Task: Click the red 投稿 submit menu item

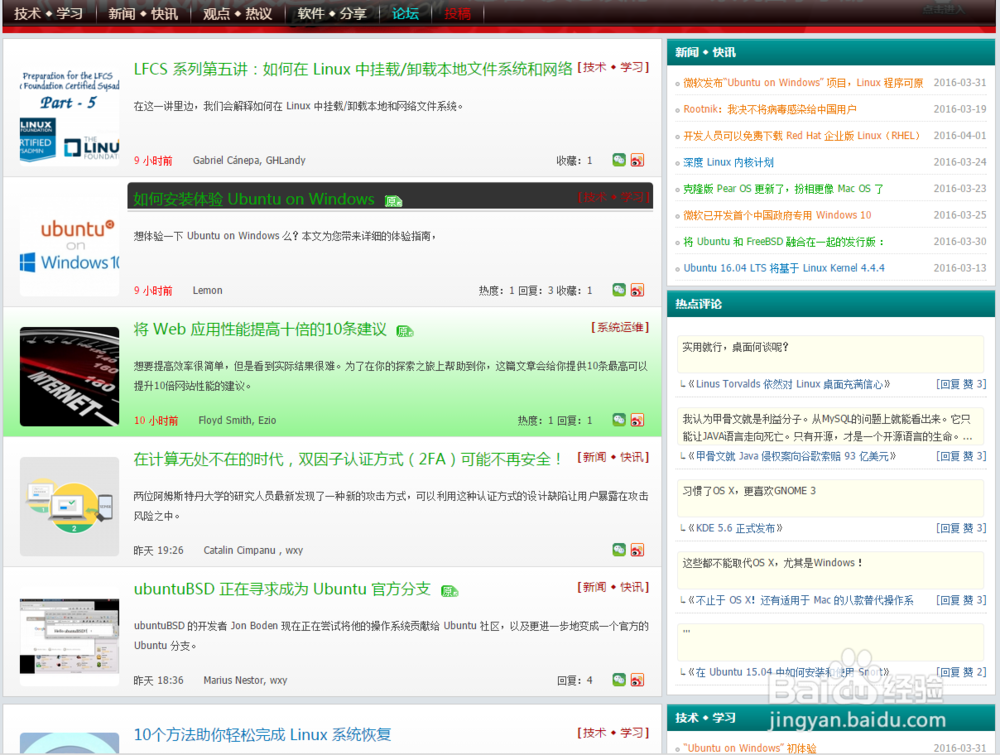Action: (457, 13)
